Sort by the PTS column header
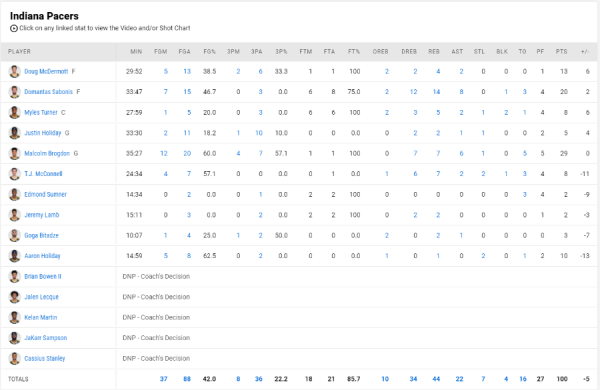600x390 pixels. [561, 51]
